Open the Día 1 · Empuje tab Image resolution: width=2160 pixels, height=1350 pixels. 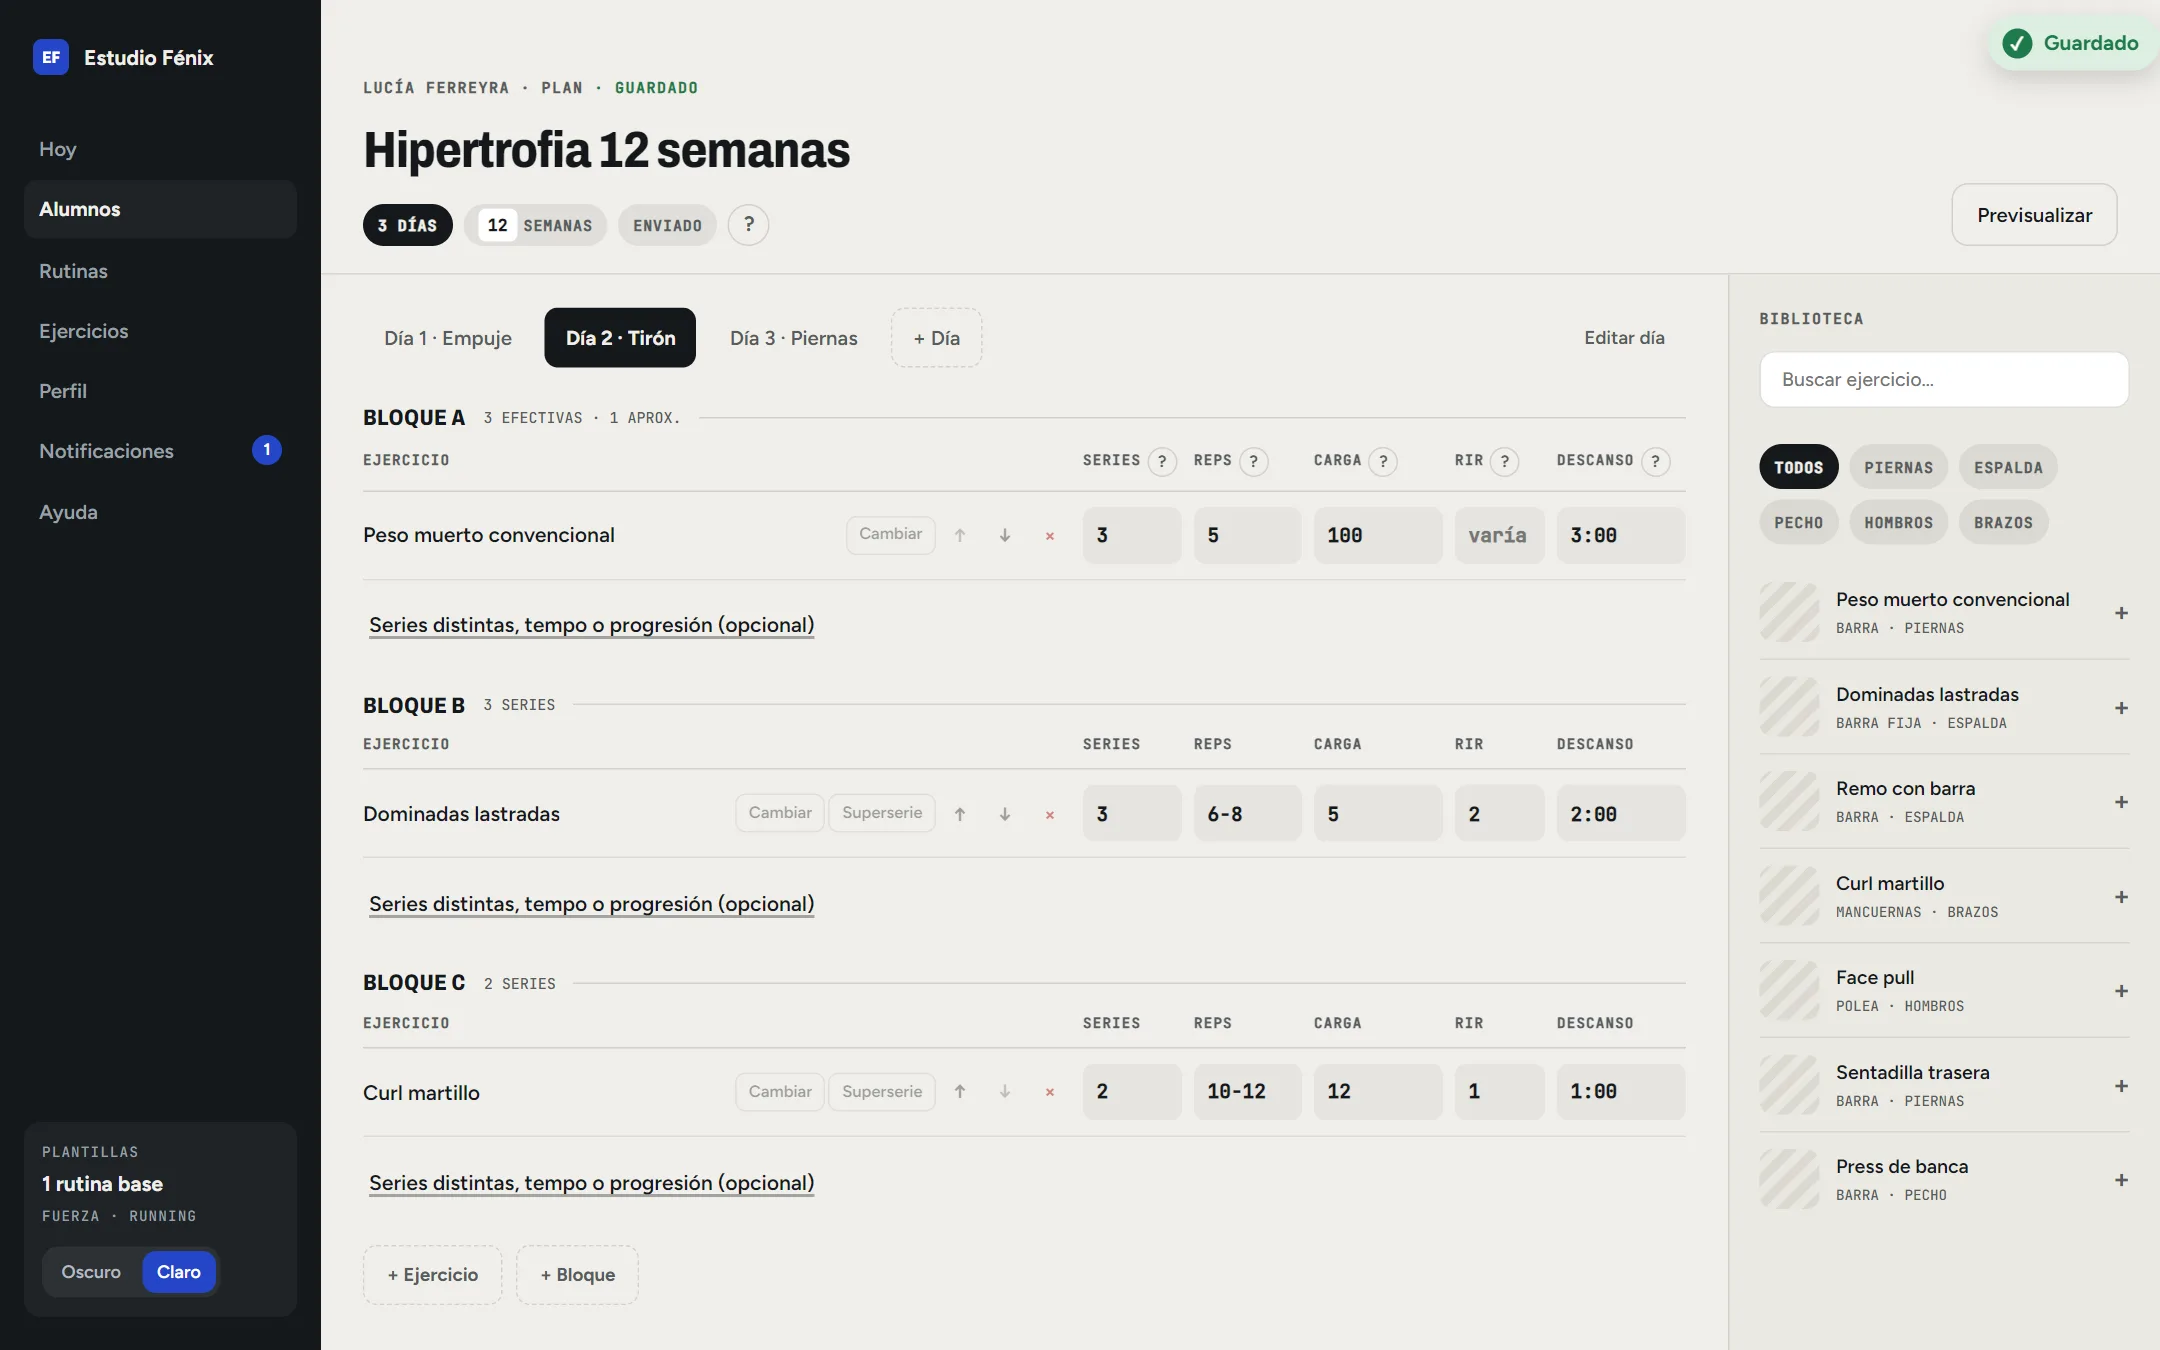[448, 338]
